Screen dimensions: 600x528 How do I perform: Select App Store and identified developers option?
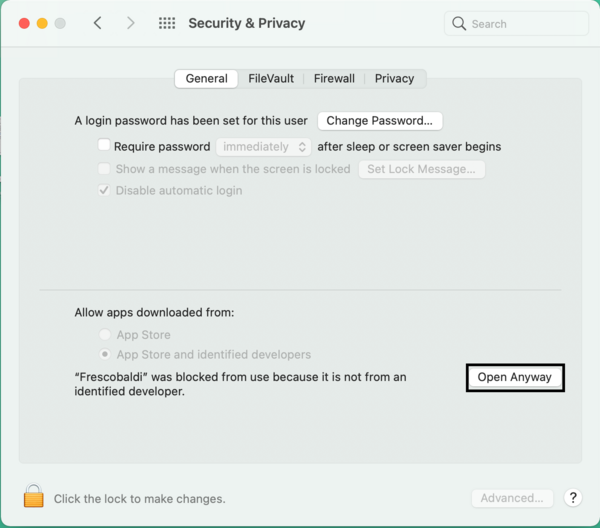coord(104,354)
